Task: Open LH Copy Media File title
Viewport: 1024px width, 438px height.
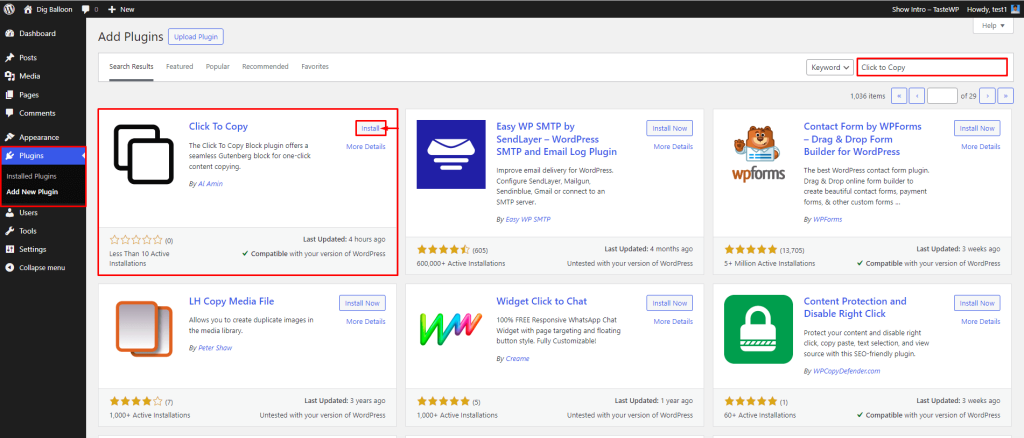Action: pyautogui.click(x=231, y=302)
